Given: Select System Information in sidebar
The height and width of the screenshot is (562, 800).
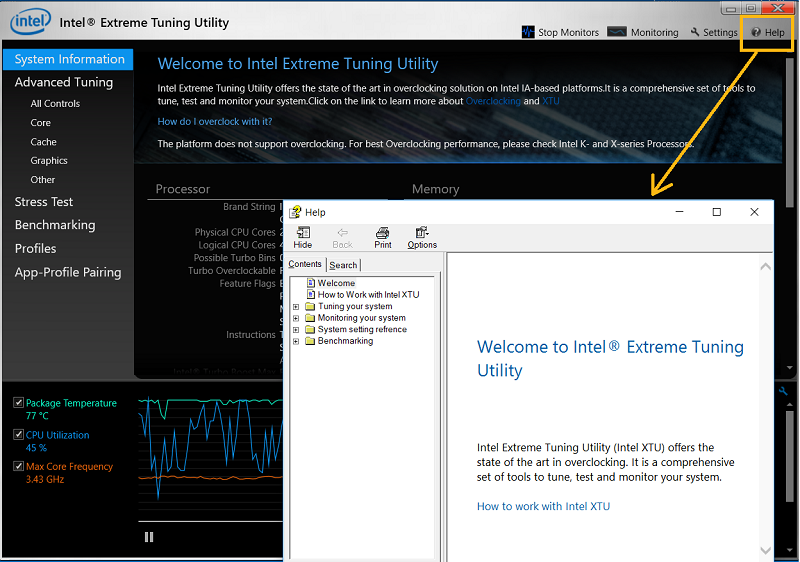Looking at the screenshot, I should (68, 59).
